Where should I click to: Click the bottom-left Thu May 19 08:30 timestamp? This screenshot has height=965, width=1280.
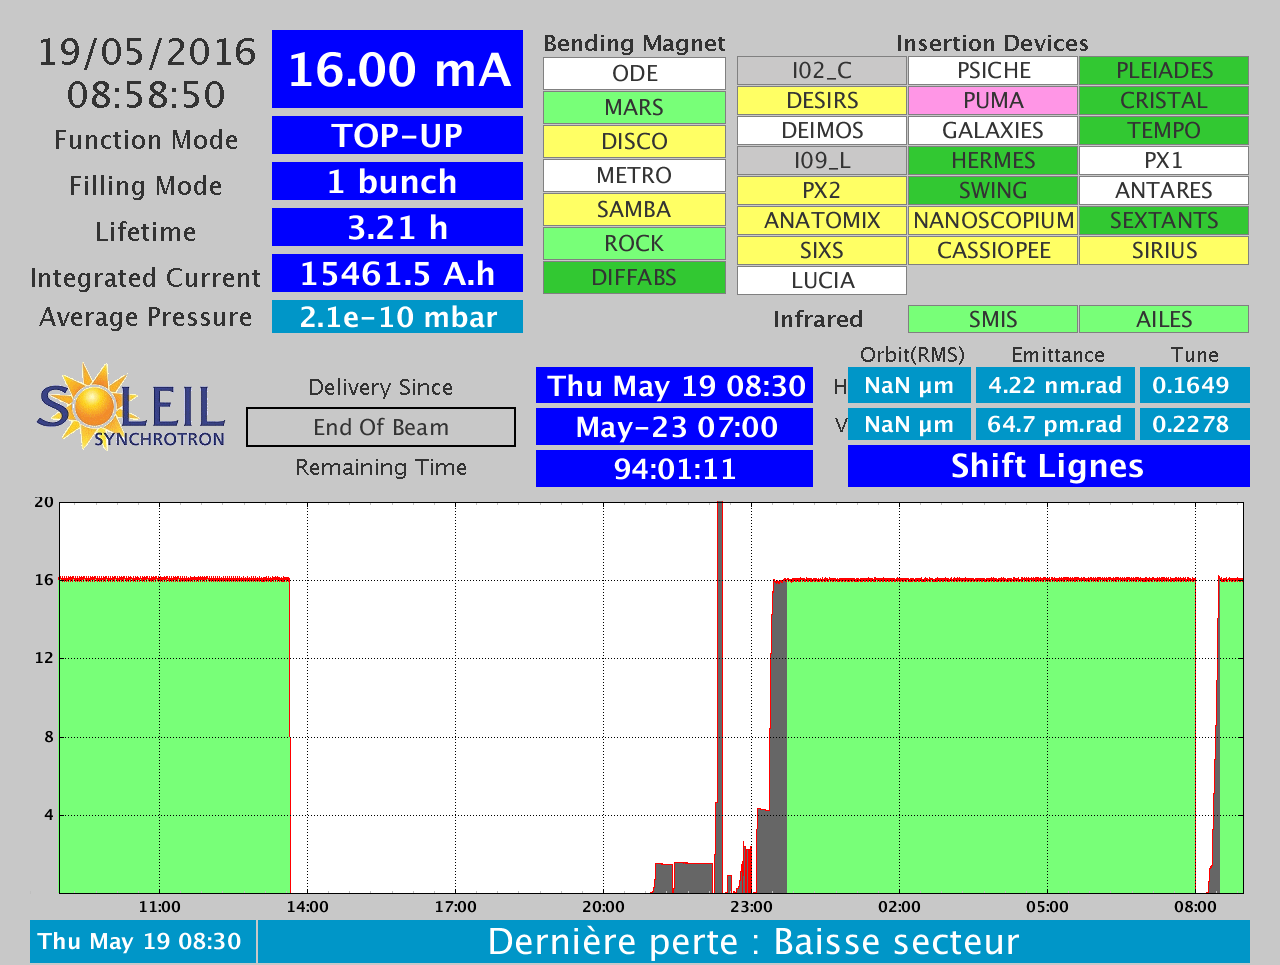coord(143,942)
